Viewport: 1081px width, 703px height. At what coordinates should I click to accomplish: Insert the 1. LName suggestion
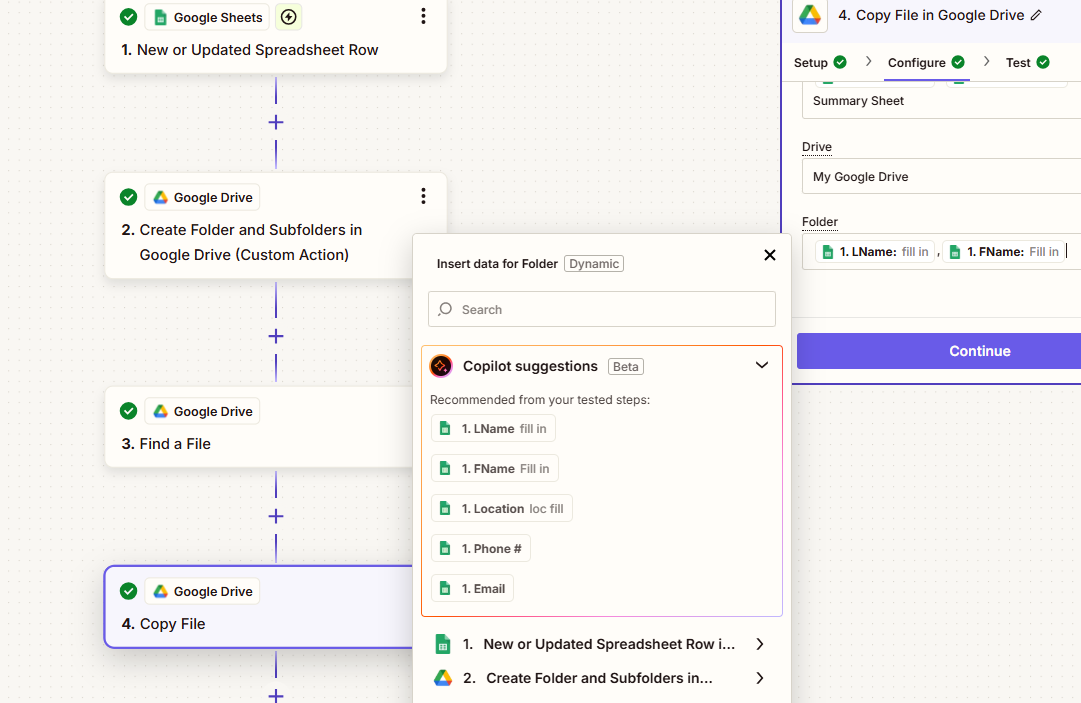(x=493, y=429)
